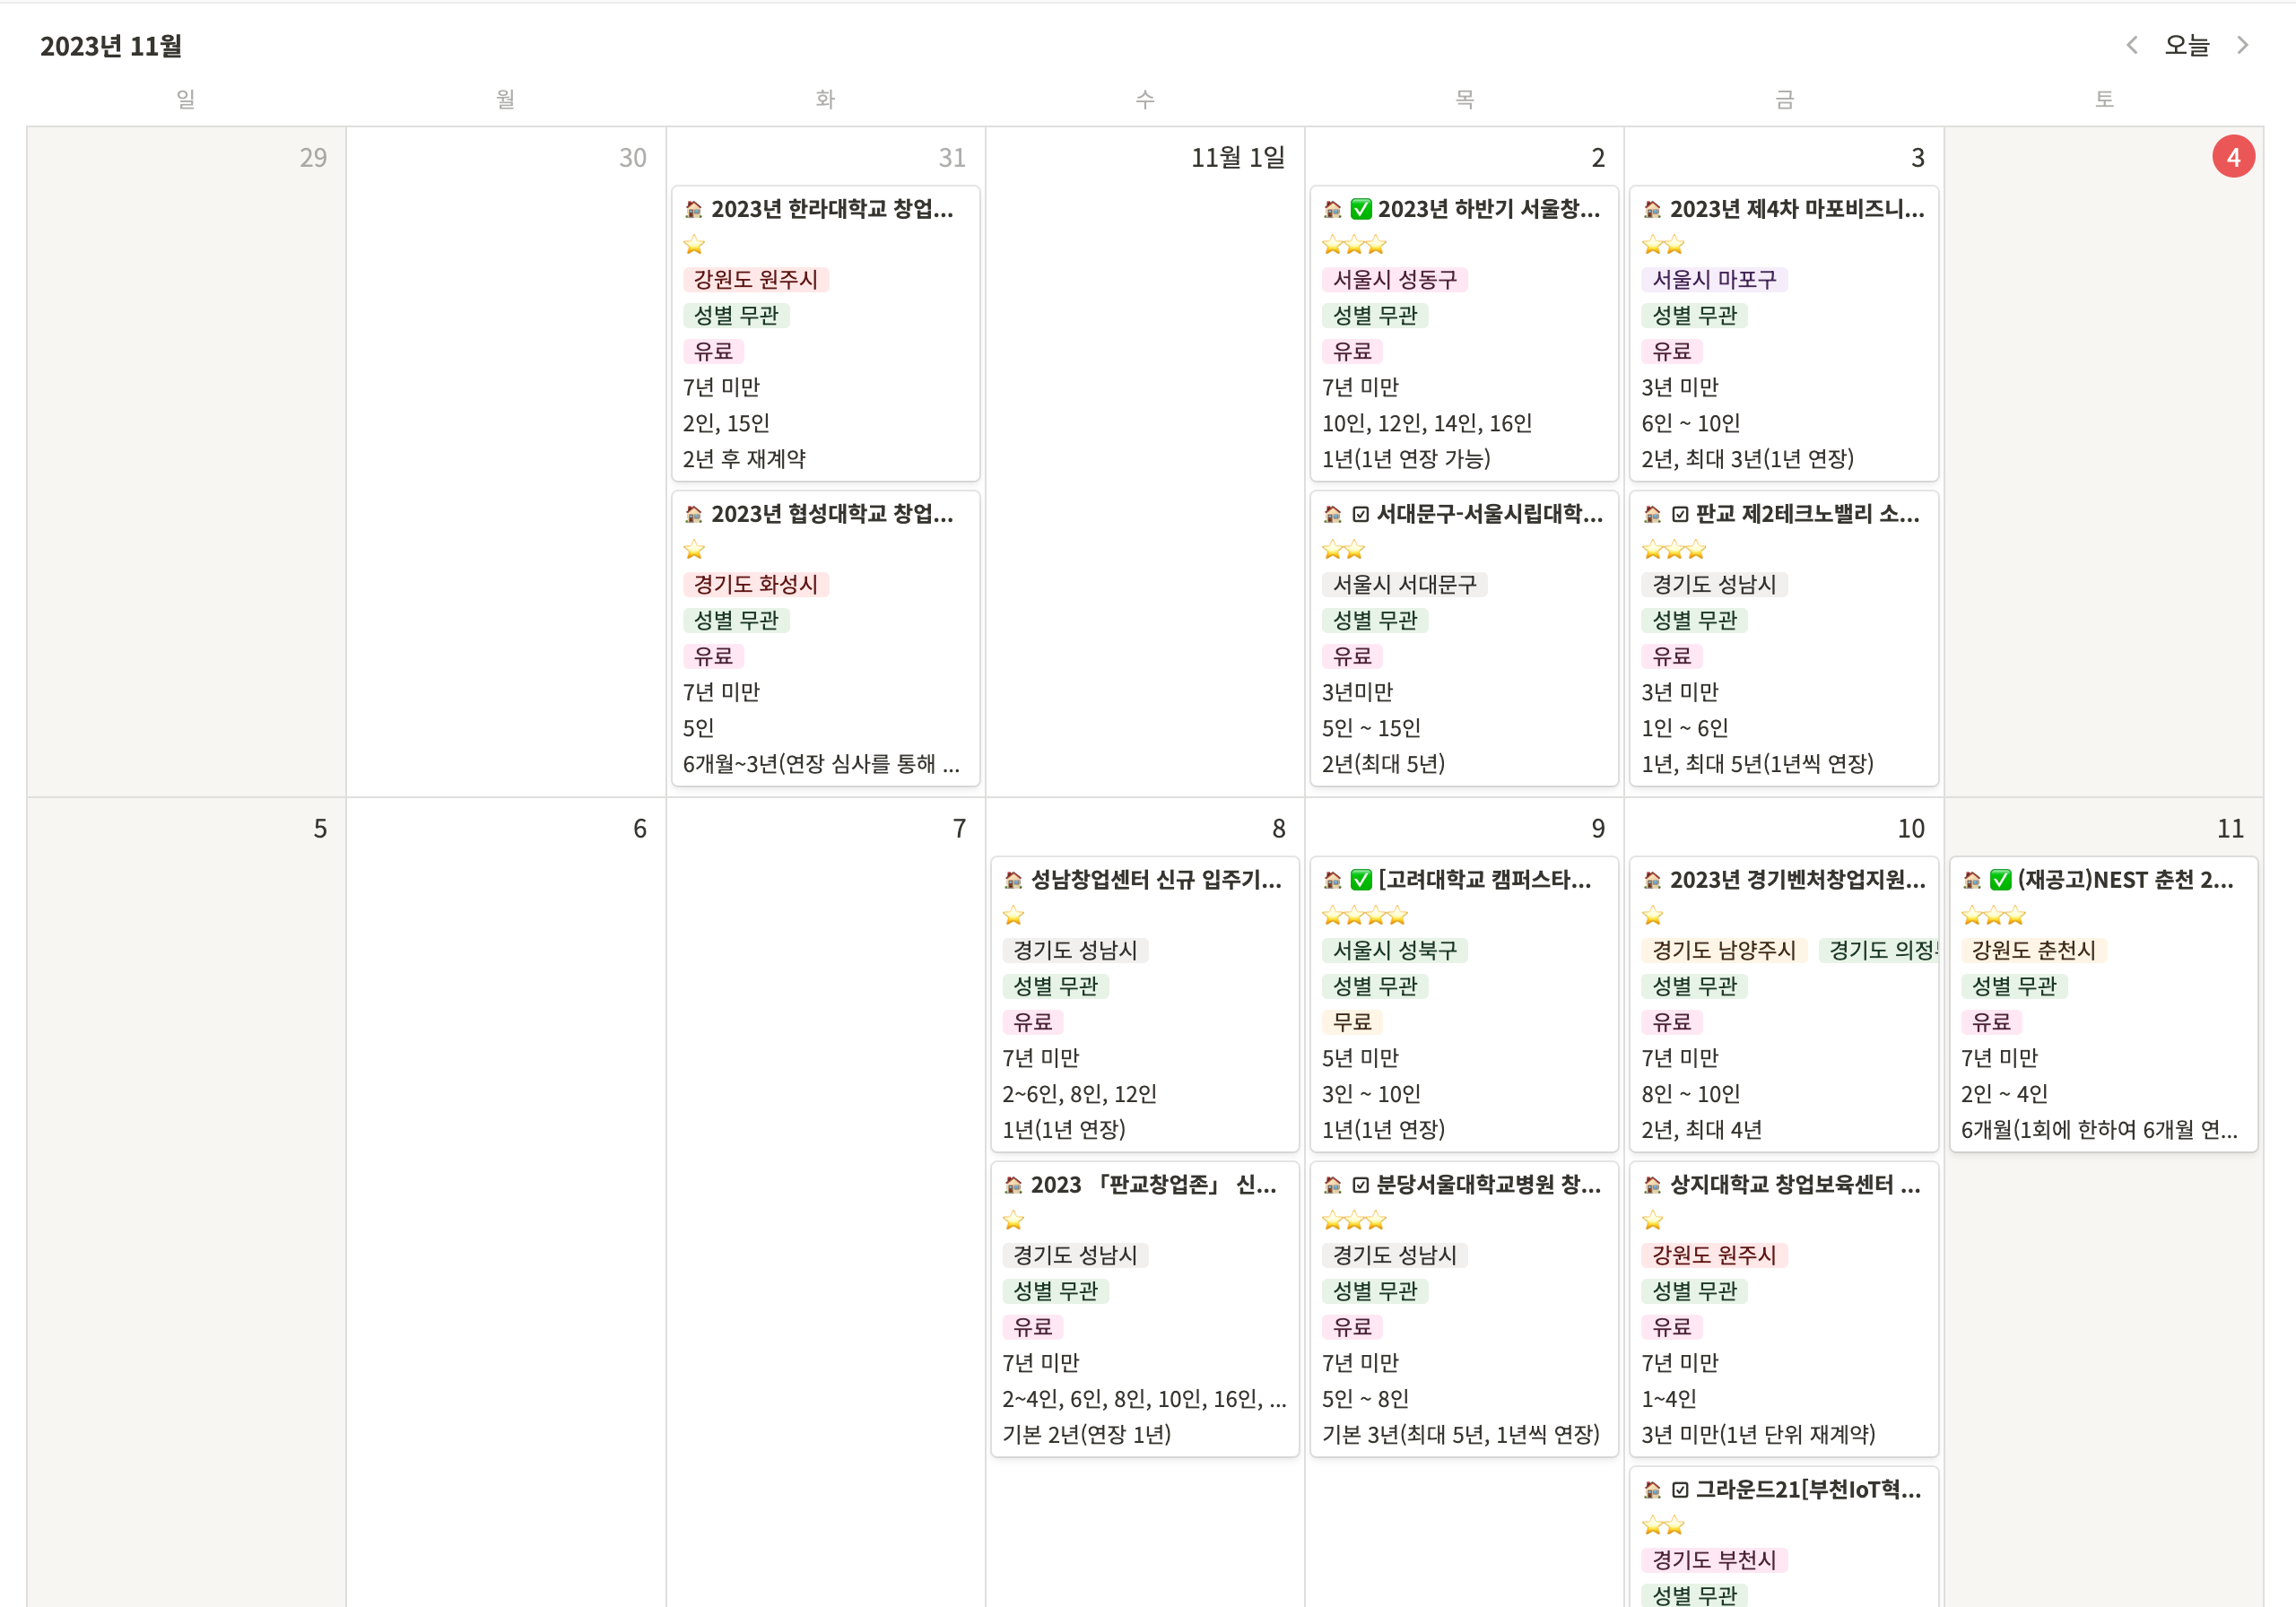Click green checkmark on 고려대학교 캠퍼스타 card
2296x1607 pixels.
(x=1361, y=880)
